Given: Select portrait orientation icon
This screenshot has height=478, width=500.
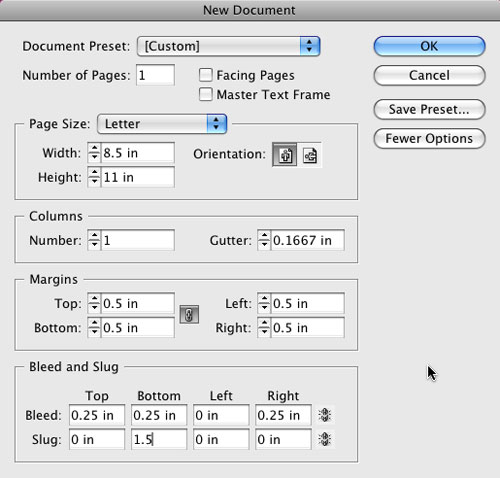Looking at the screenshot, I should pos(285,155).
